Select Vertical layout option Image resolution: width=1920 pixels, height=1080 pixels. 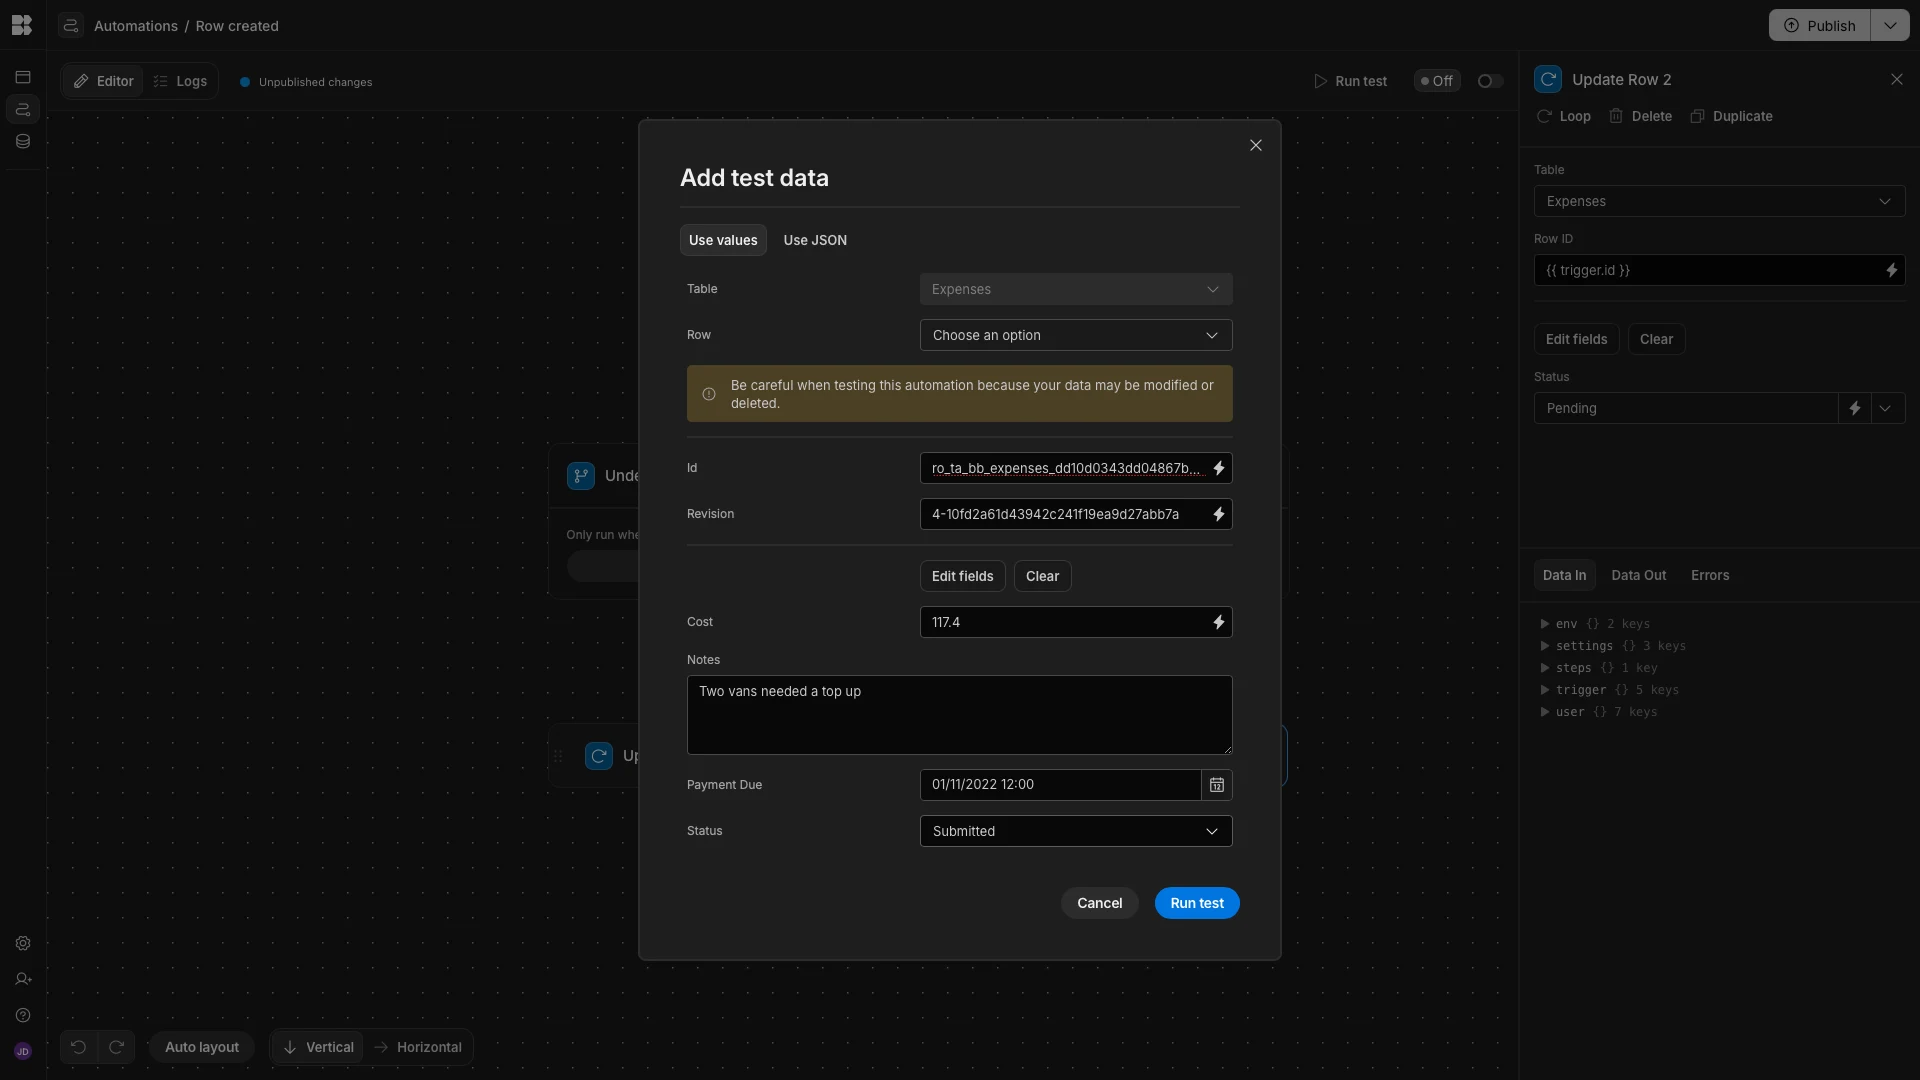[x=318, y=1047]
